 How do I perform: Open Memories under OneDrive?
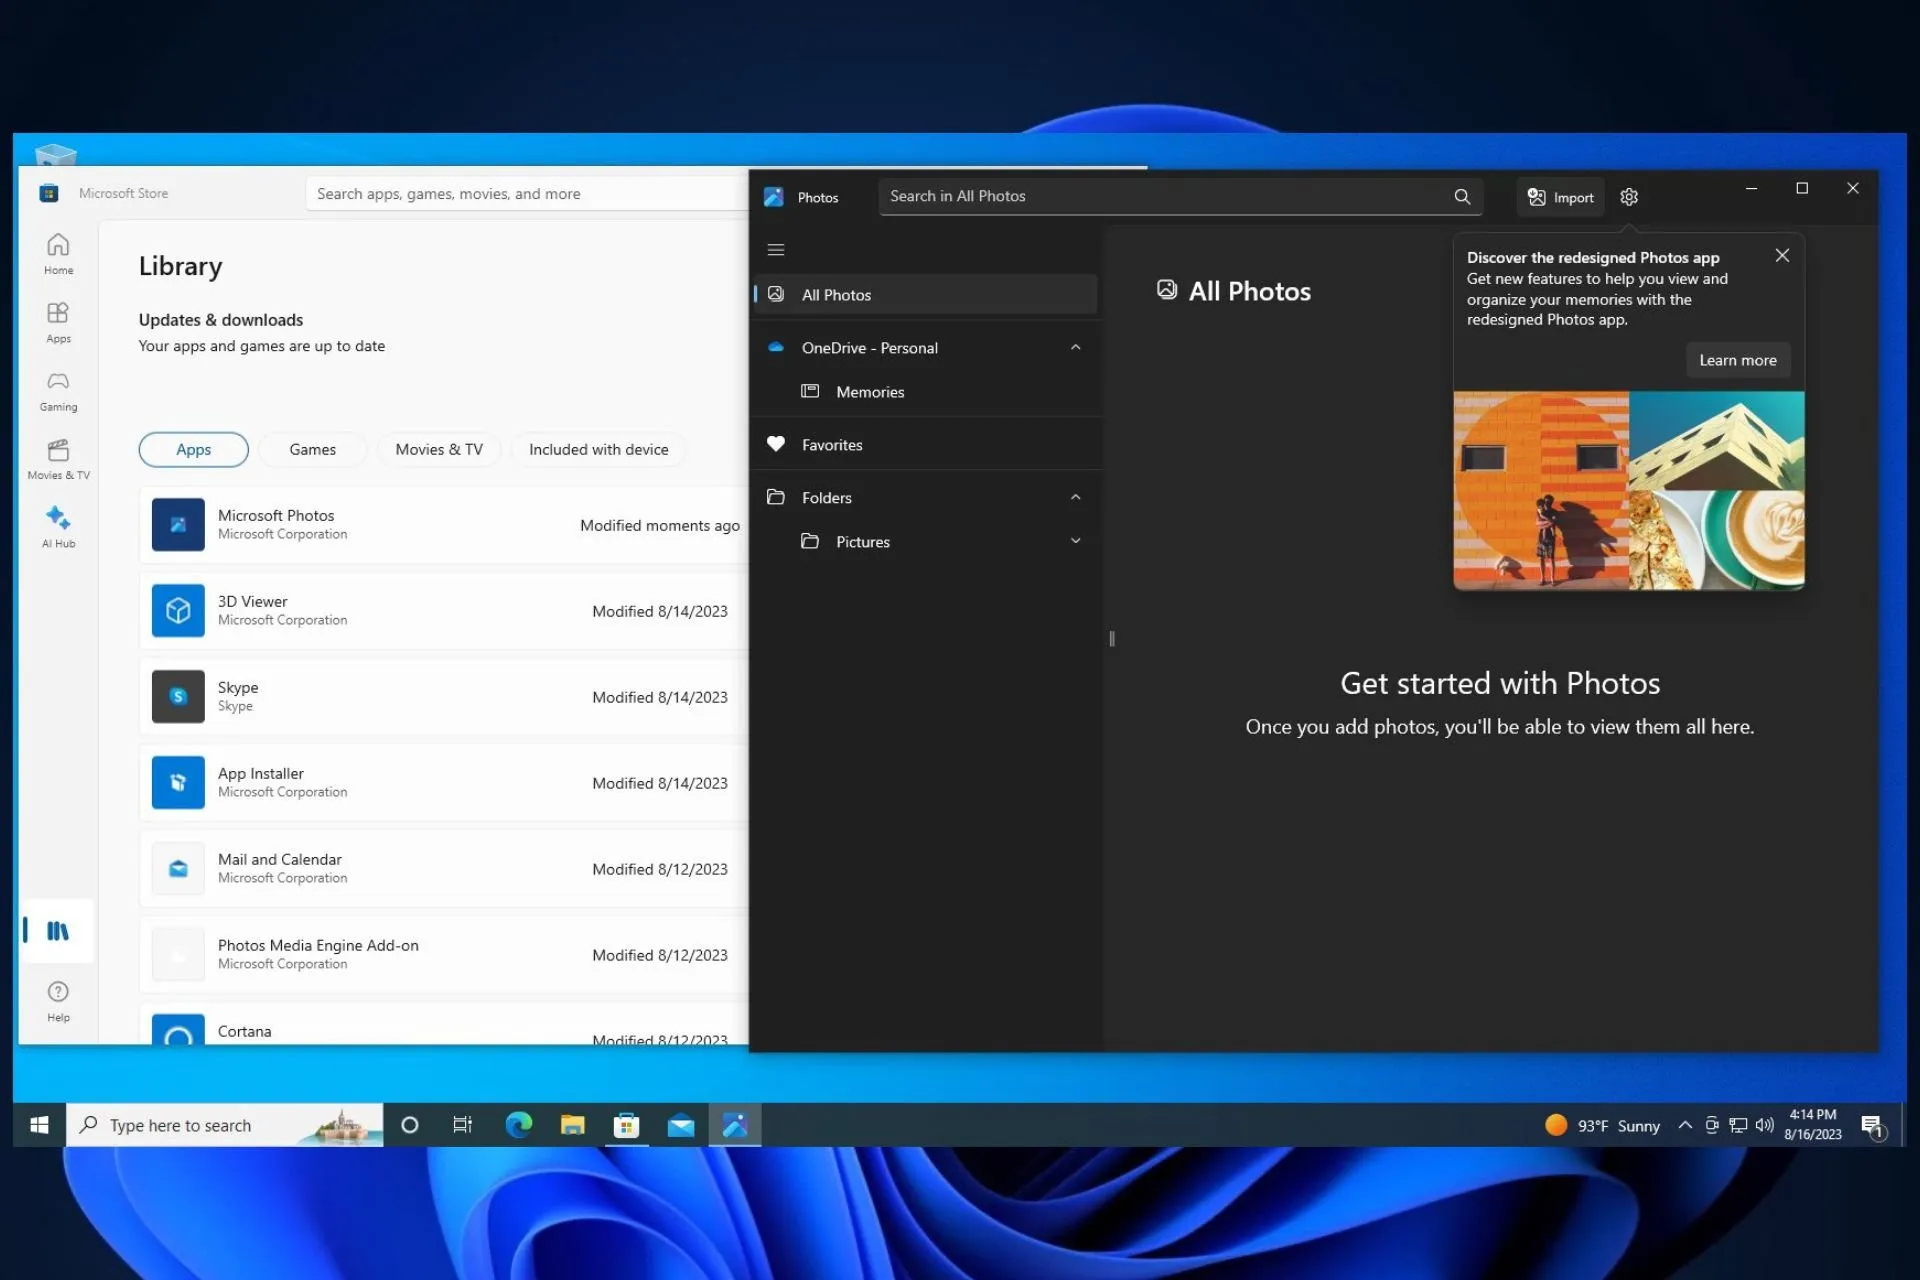[926, 392]
